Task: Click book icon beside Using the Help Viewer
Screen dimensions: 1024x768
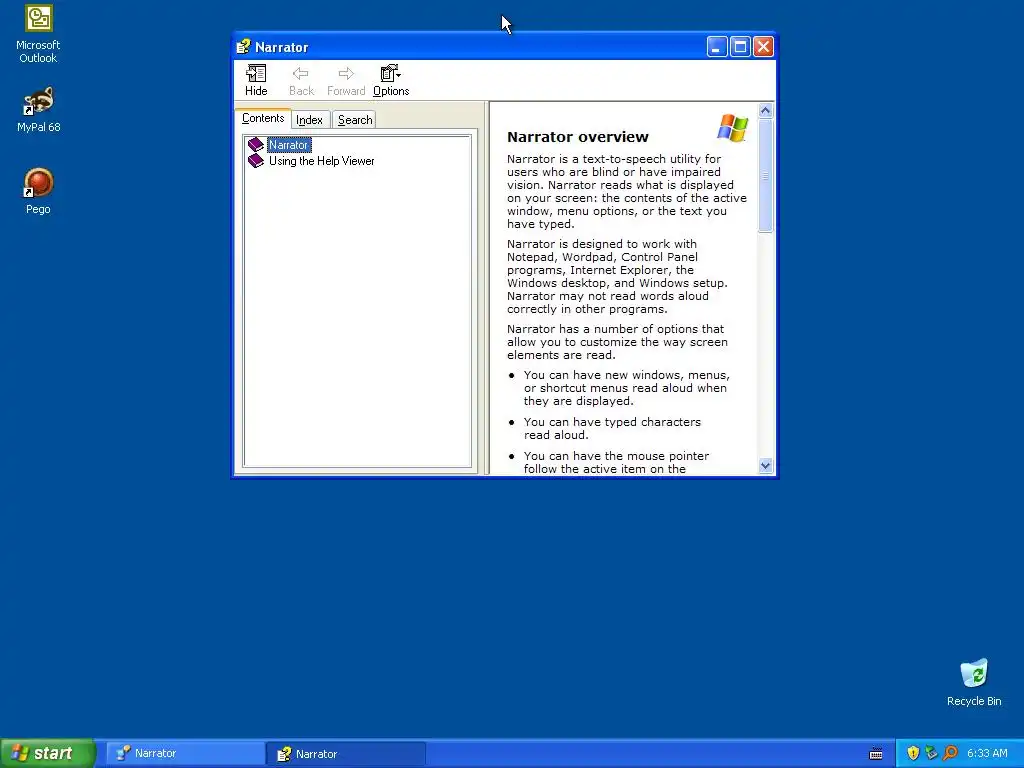Action: (x=256, y=161)
